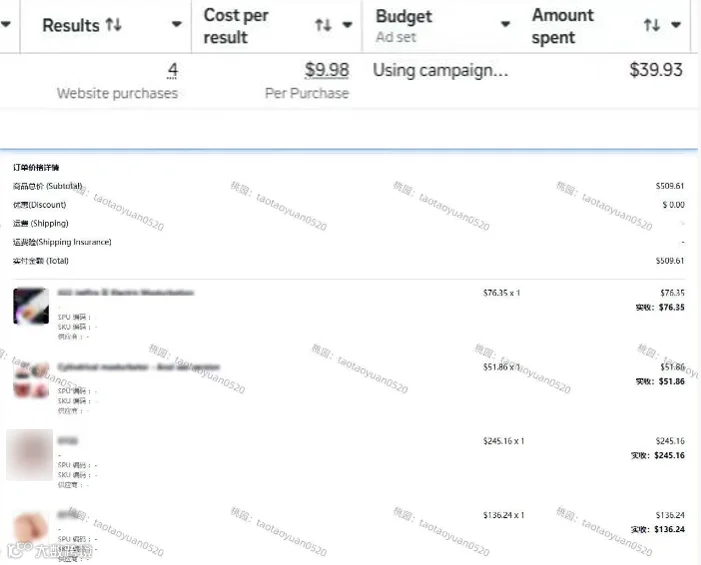Click the 4 website purchases result

click(173, 70)
